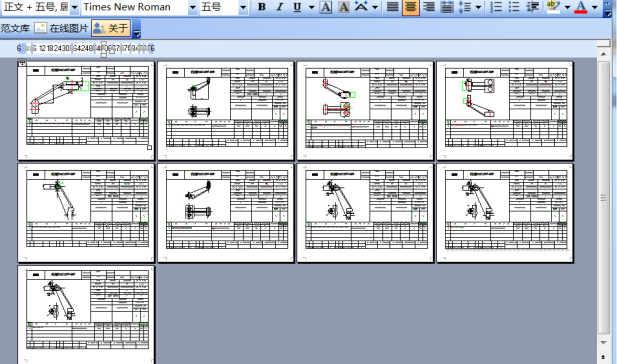
Task: Open the 范文库 template library
Action: coord(15,28)
